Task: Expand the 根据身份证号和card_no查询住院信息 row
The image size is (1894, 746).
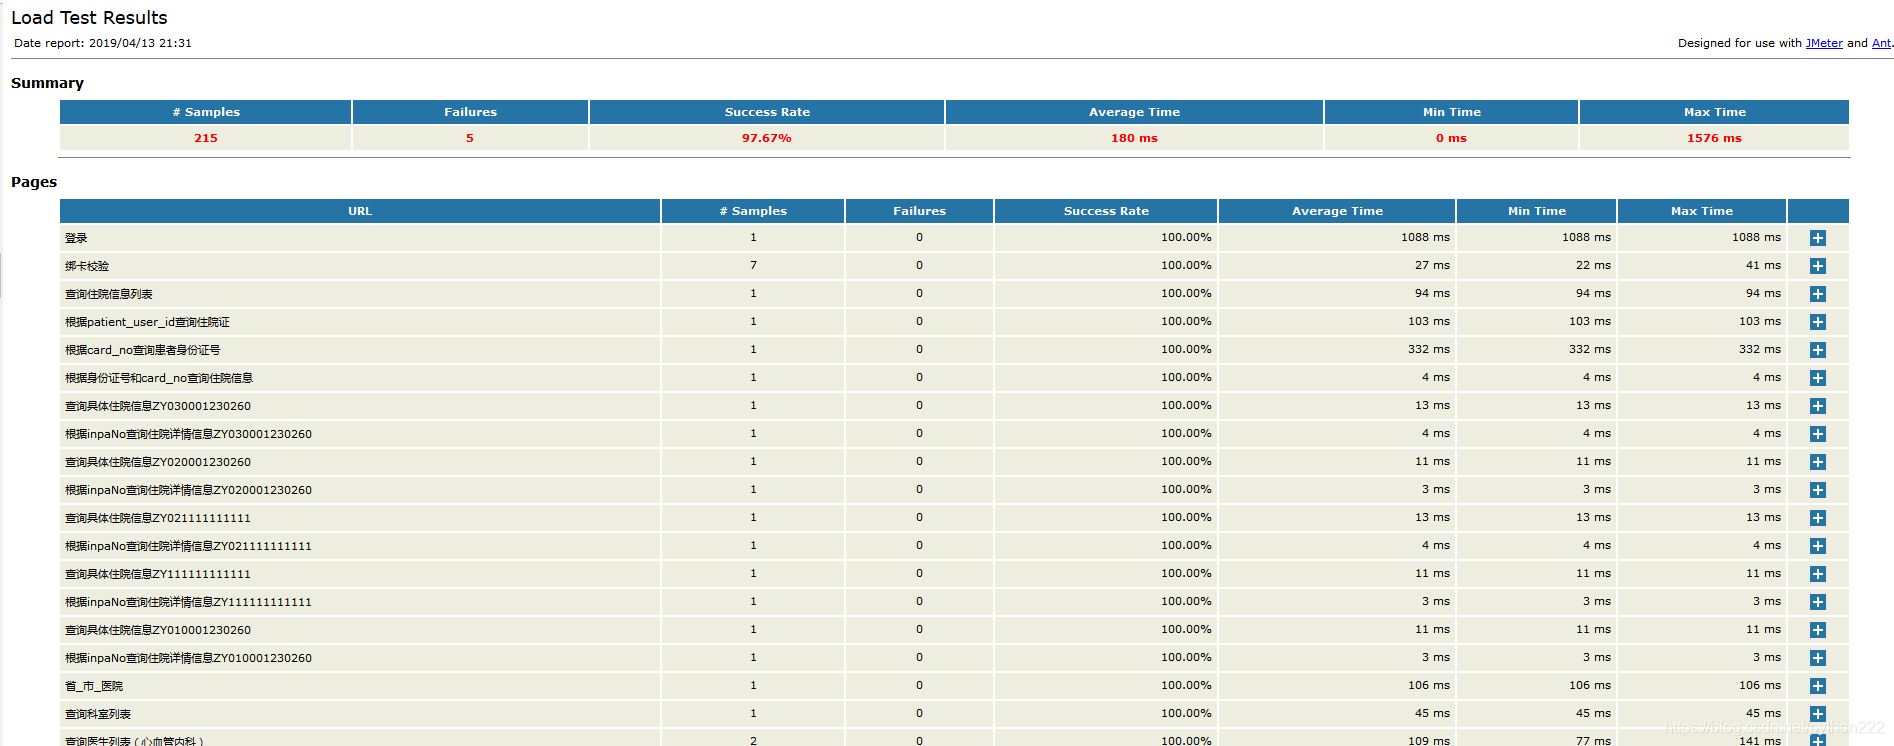Action: point(1818,378)
